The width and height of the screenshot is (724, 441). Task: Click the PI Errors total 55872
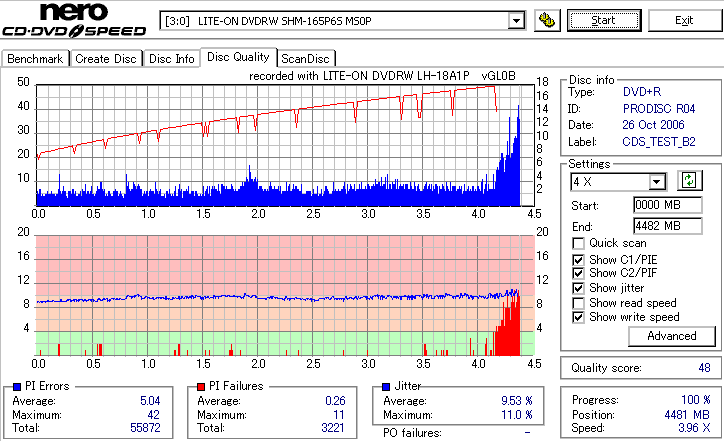145,428
